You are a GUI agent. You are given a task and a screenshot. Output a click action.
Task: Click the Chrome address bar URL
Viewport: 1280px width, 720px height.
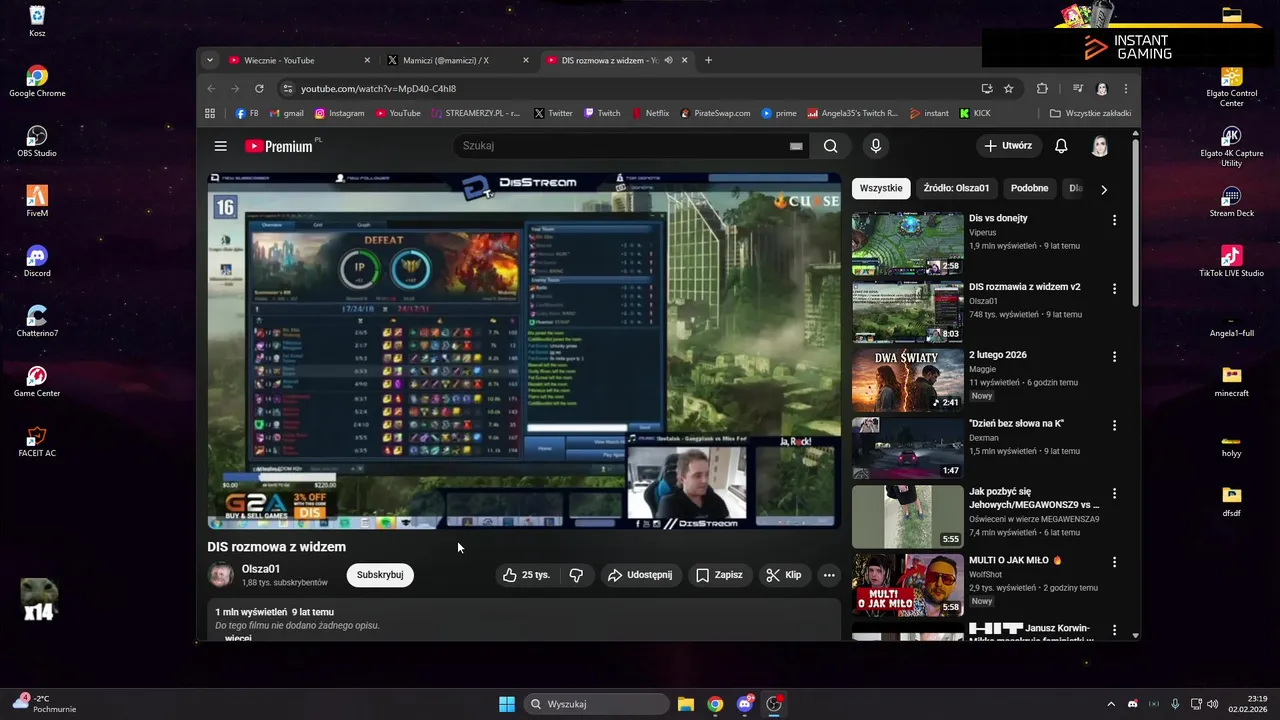tap(379, 88)
